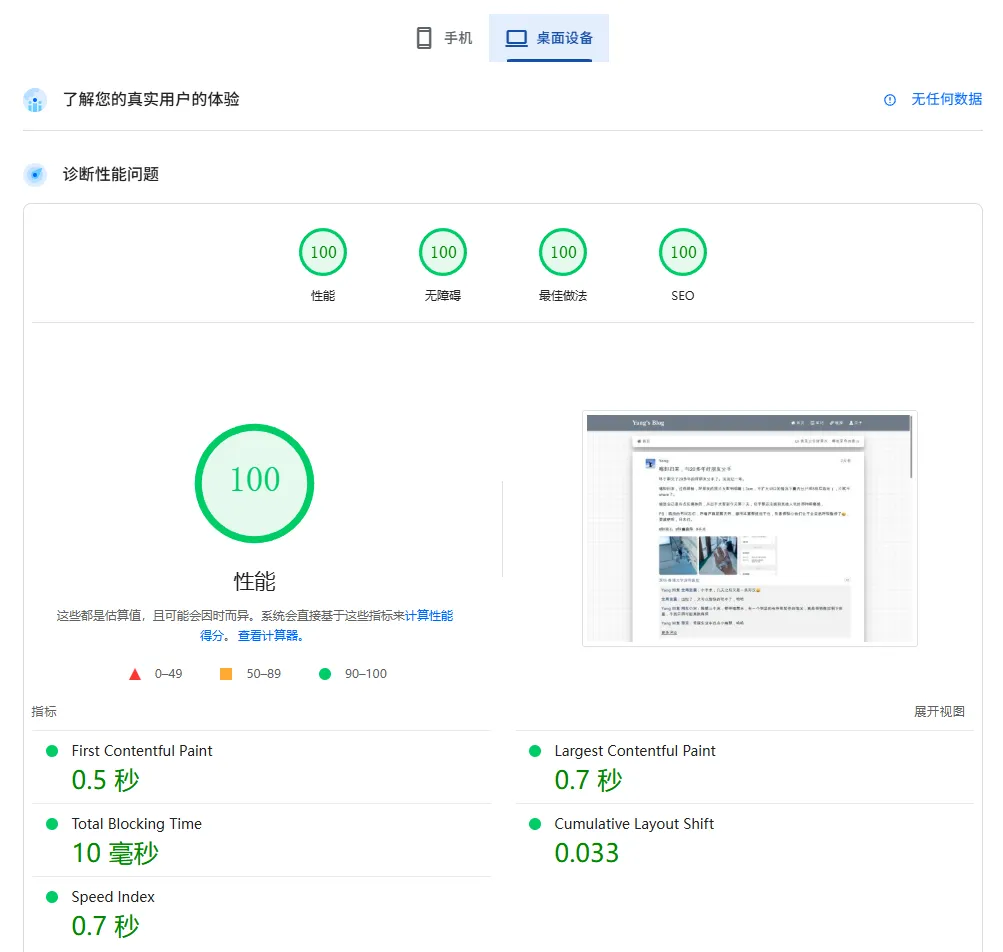Screen dimensions: 1003x952
Task: Jump to 性能 score gauge 100
Action: click(x=323, y=253)
